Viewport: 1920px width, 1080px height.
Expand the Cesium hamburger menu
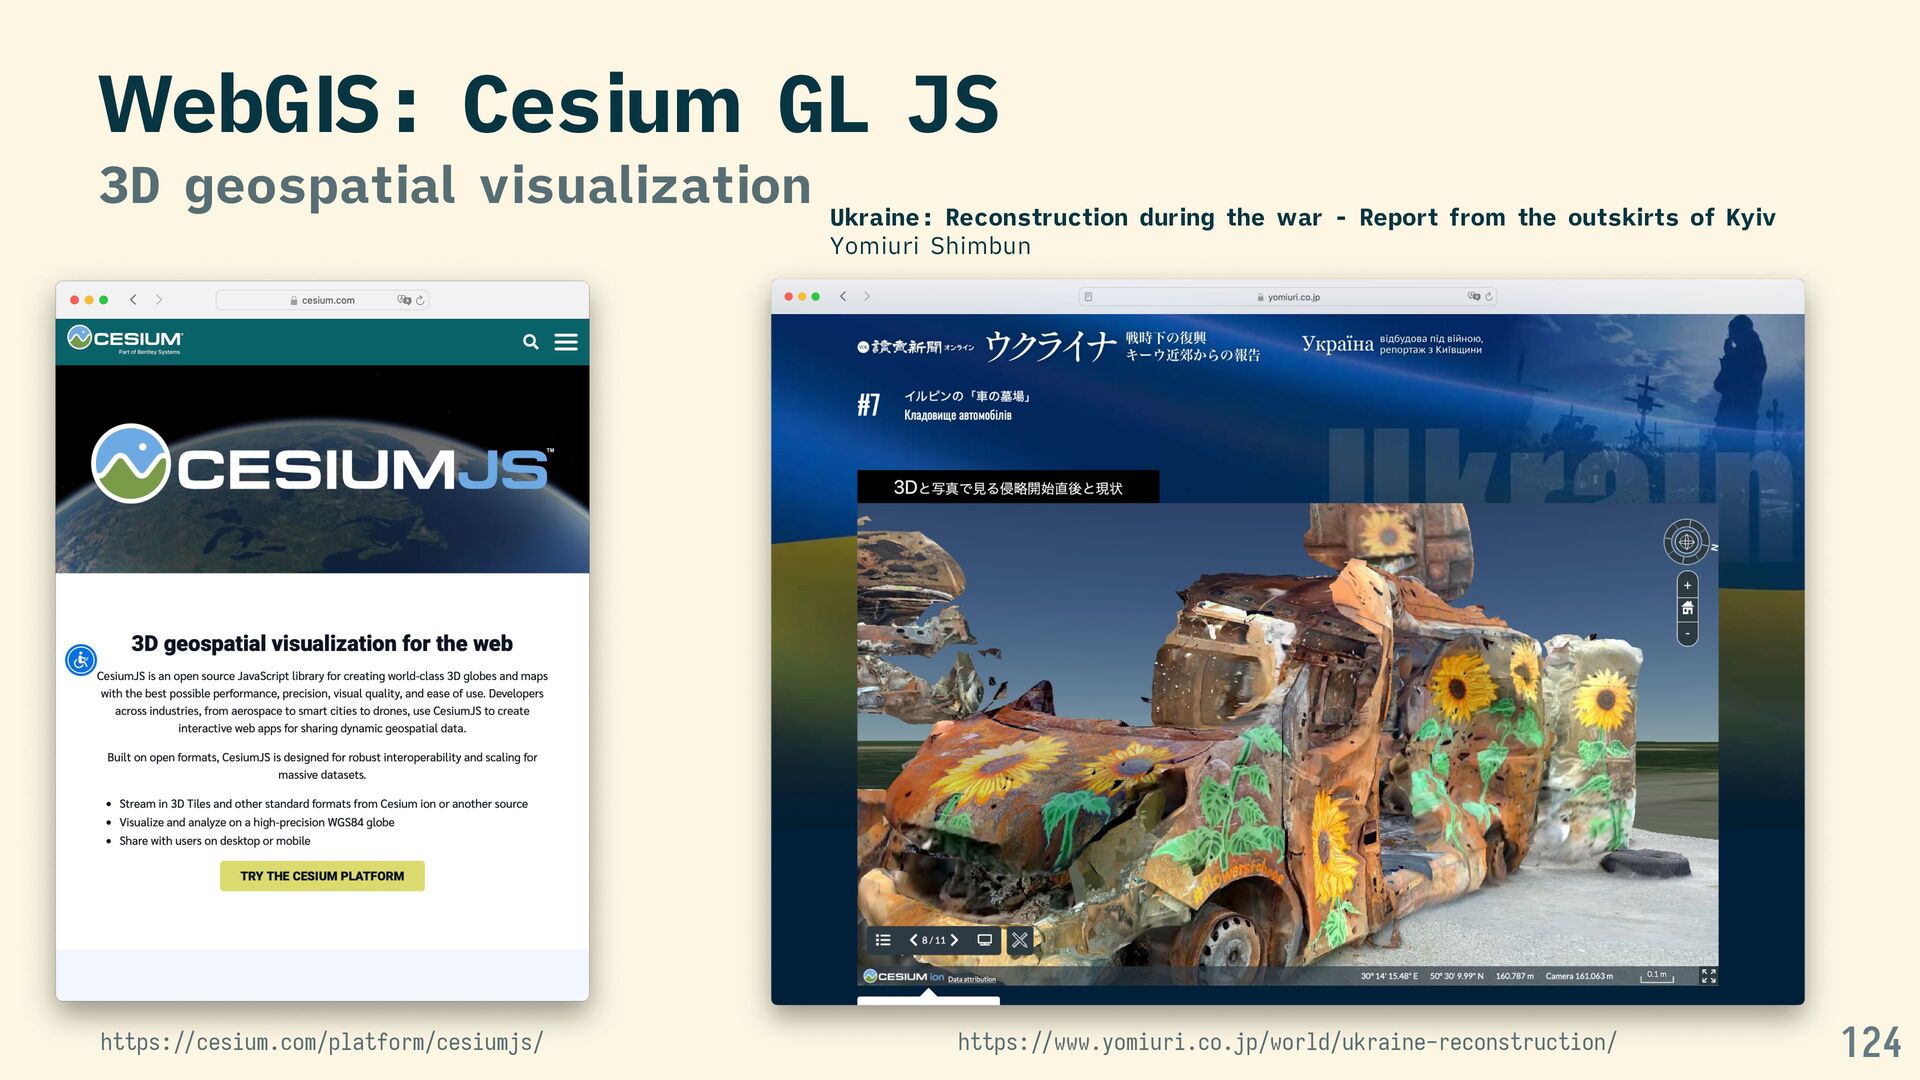click(x=566, y=342)
